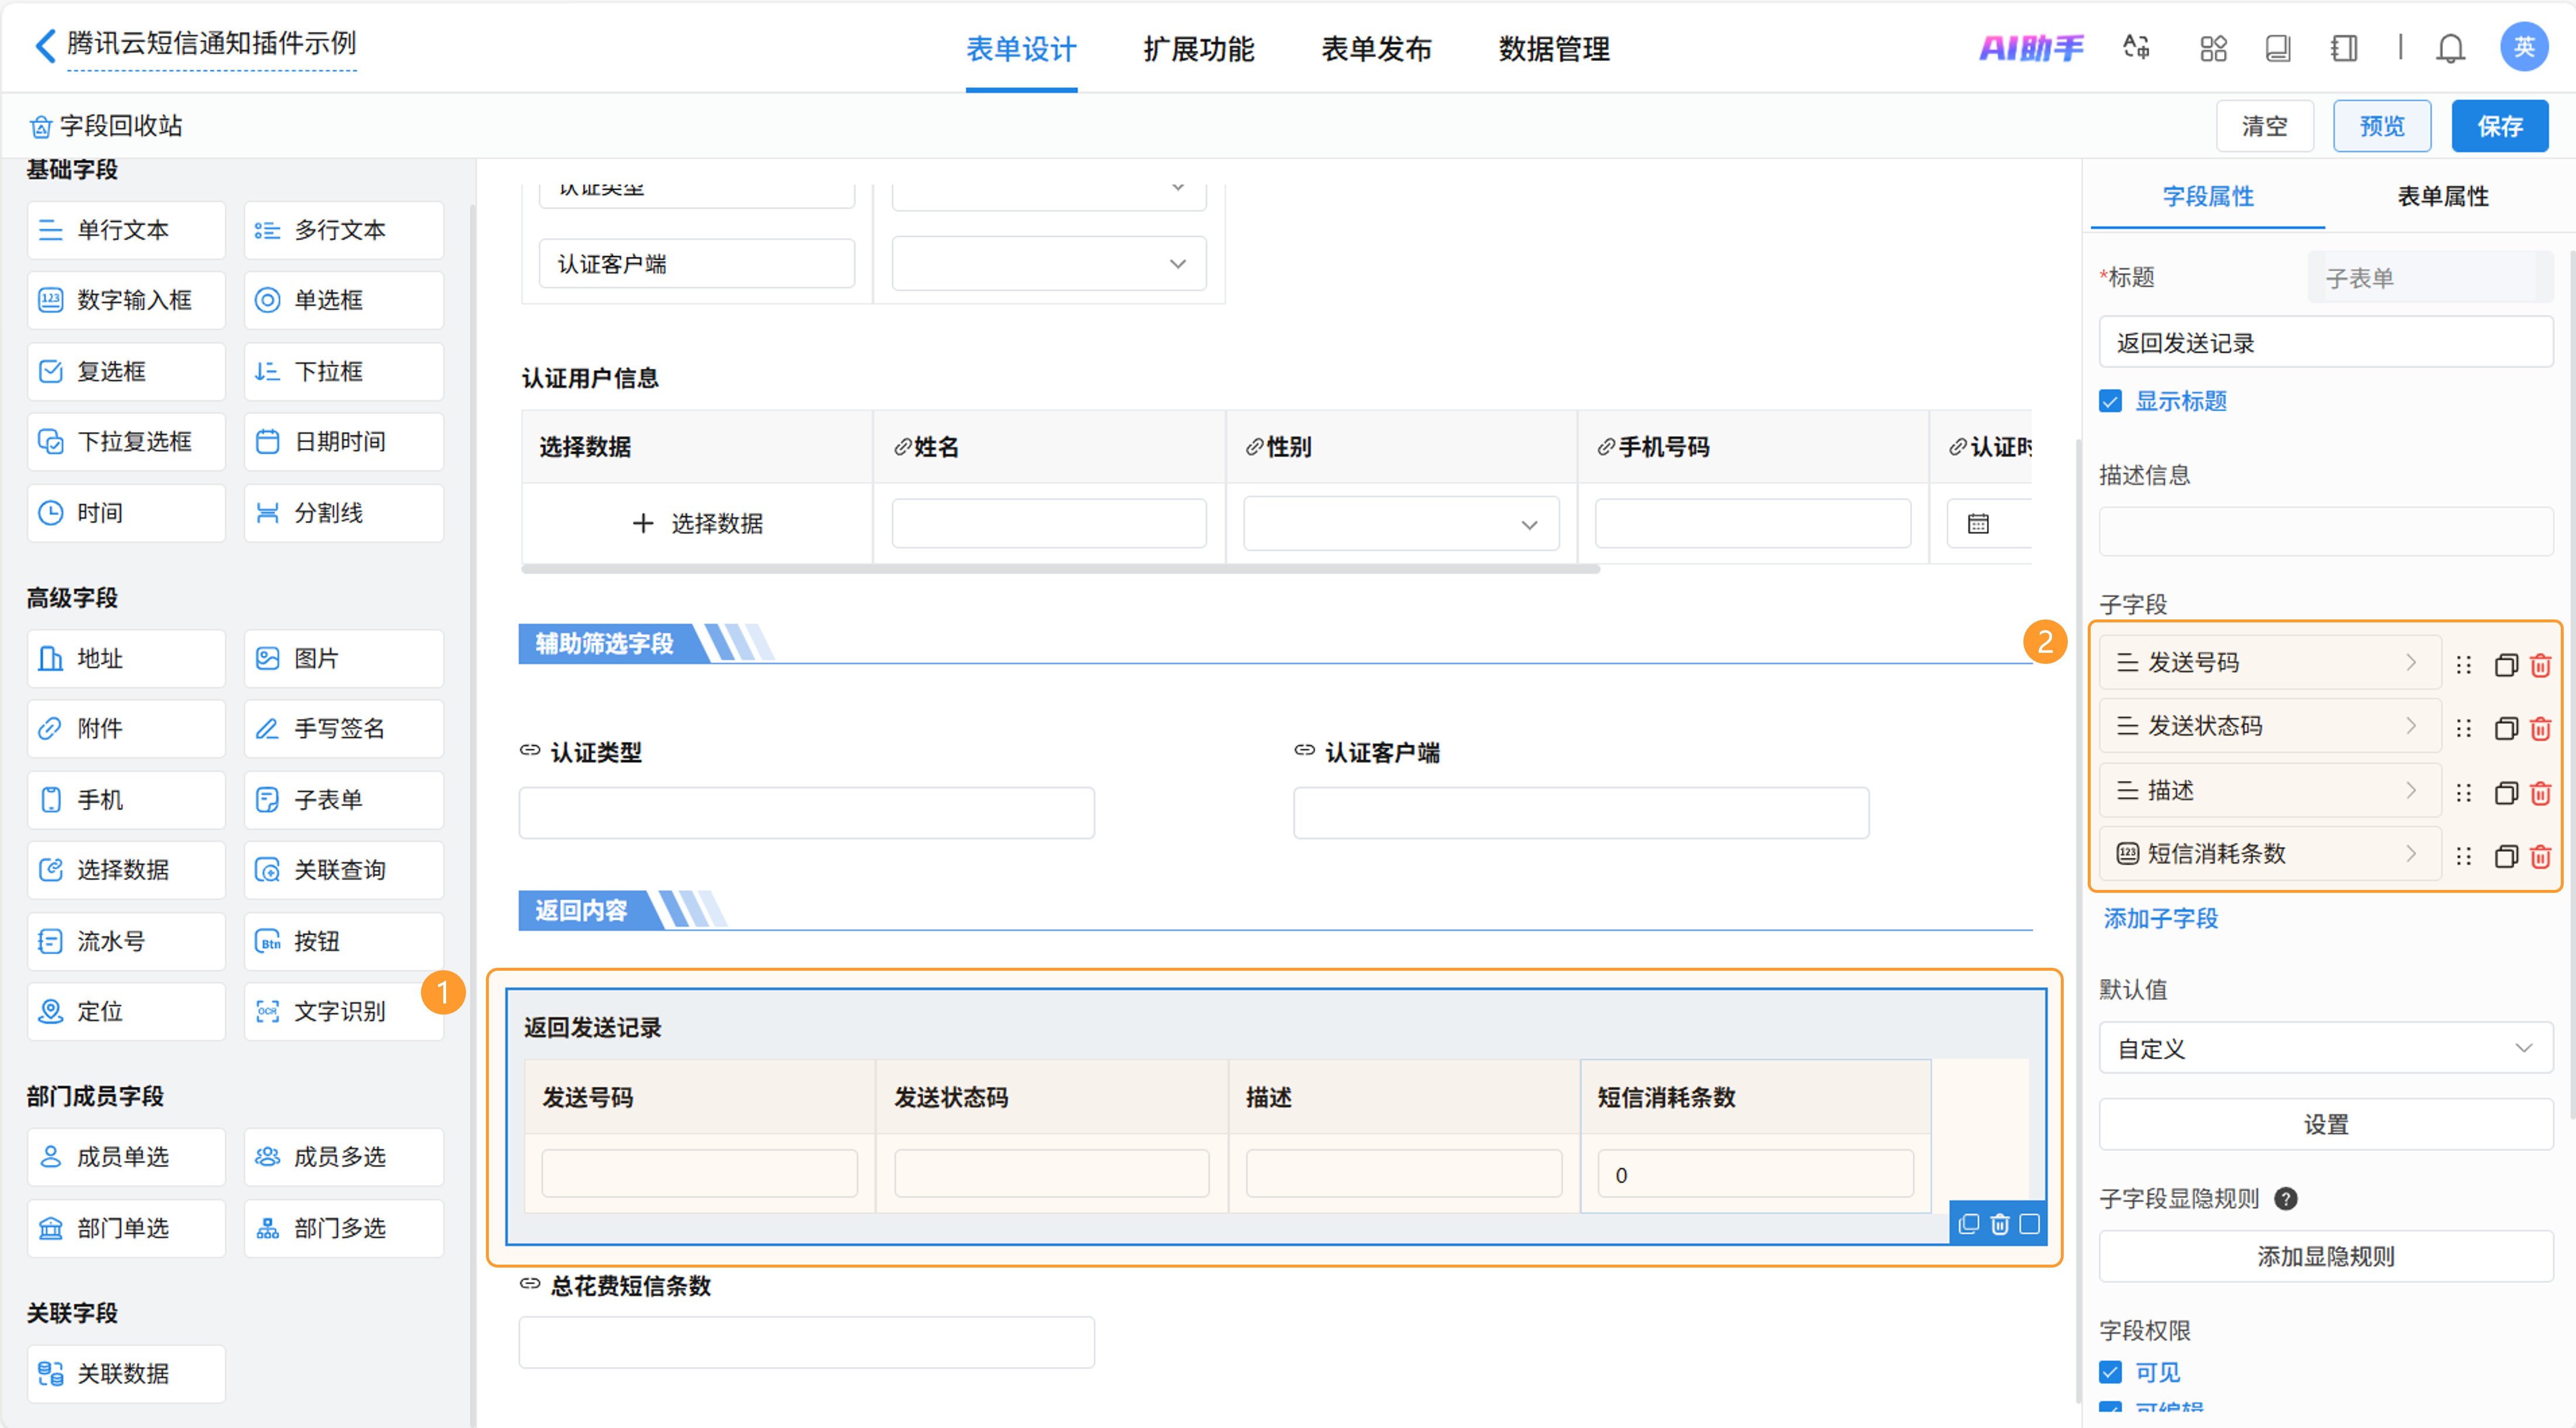Go to the 数据管理 tab
Viewport: 2576px width, 1428px height.
[x=1553, y=48]
